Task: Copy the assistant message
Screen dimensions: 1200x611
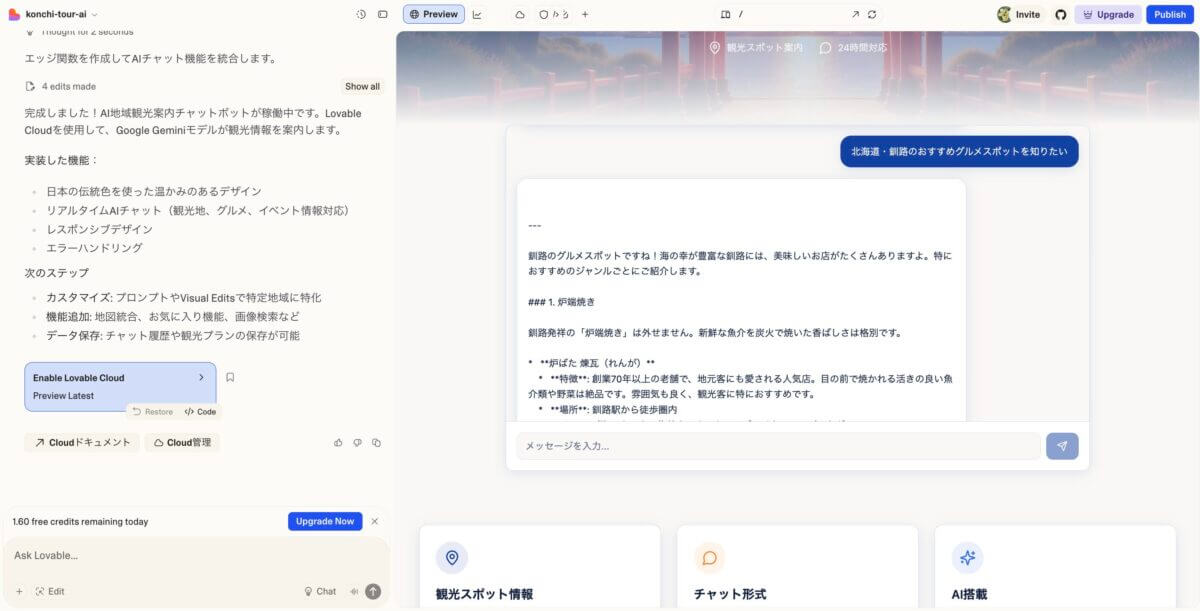Action: (x=377, y=442)
